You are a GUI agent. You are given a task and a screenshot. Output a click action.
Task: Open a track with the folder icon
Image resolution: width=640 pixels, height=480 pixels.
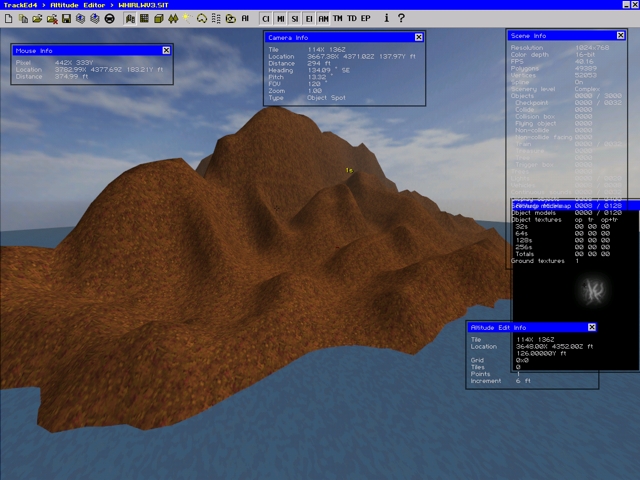pyautogui.click(x=38, y=19)
